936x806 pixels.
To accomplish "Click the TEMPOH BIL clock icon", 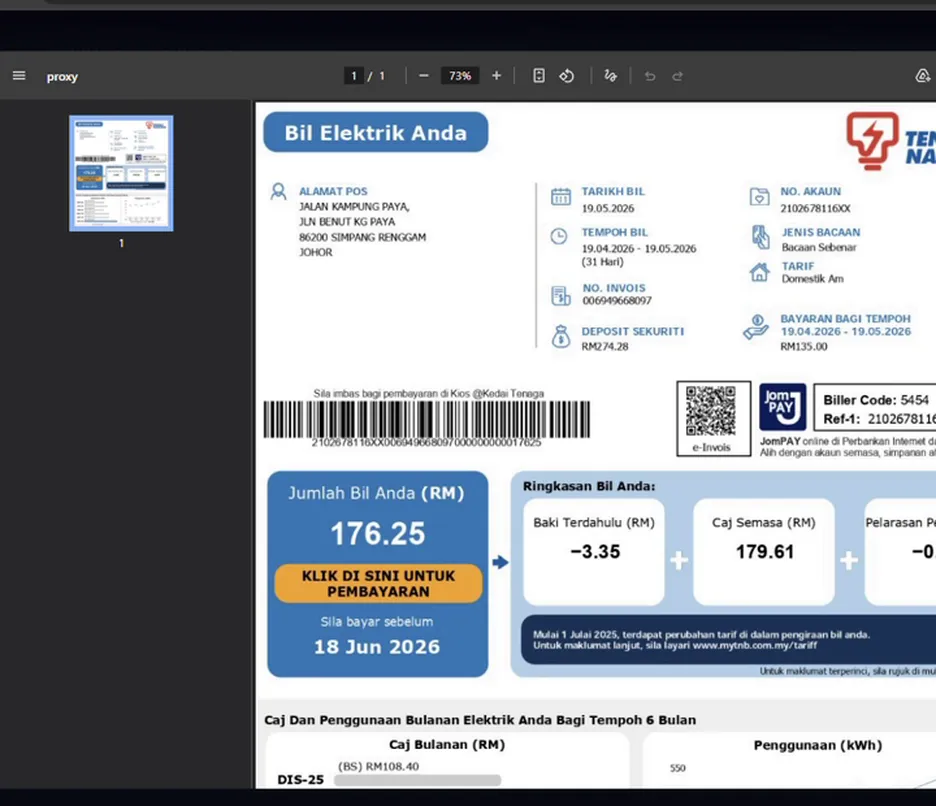I will pyautogui.click(x=559, y=236).
